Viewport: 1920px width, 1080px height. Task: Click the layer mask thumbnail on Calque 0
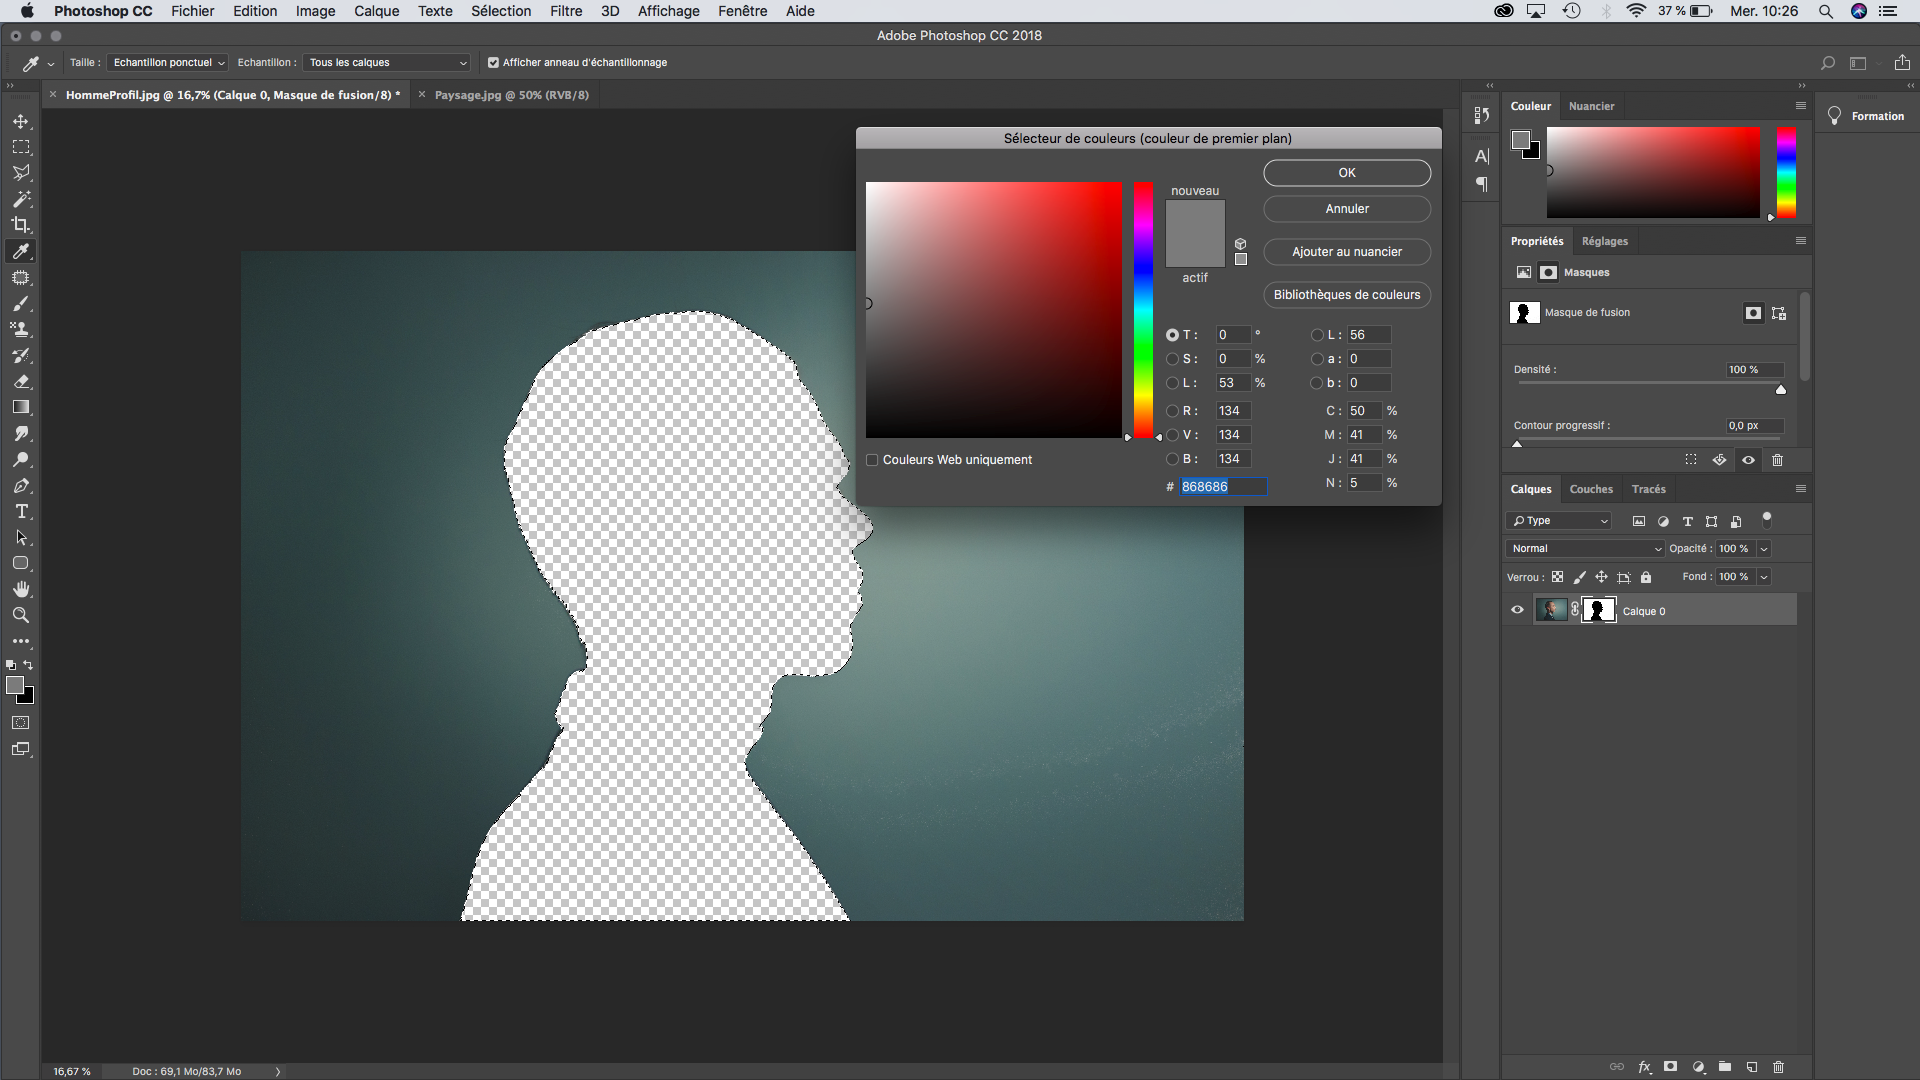[x=1600, y=609]
